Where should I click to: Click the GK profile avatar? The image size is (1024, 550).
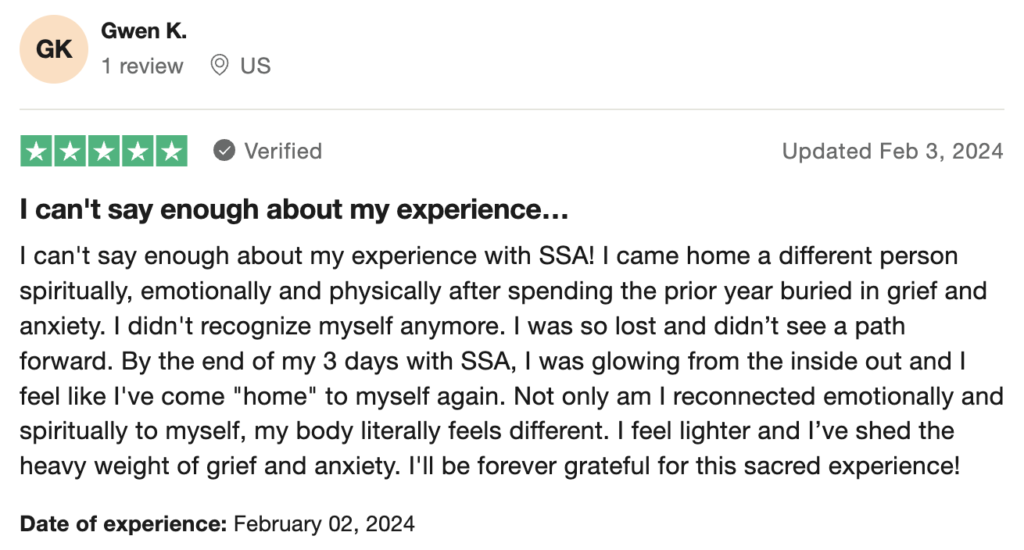click(x=54, y=49)
